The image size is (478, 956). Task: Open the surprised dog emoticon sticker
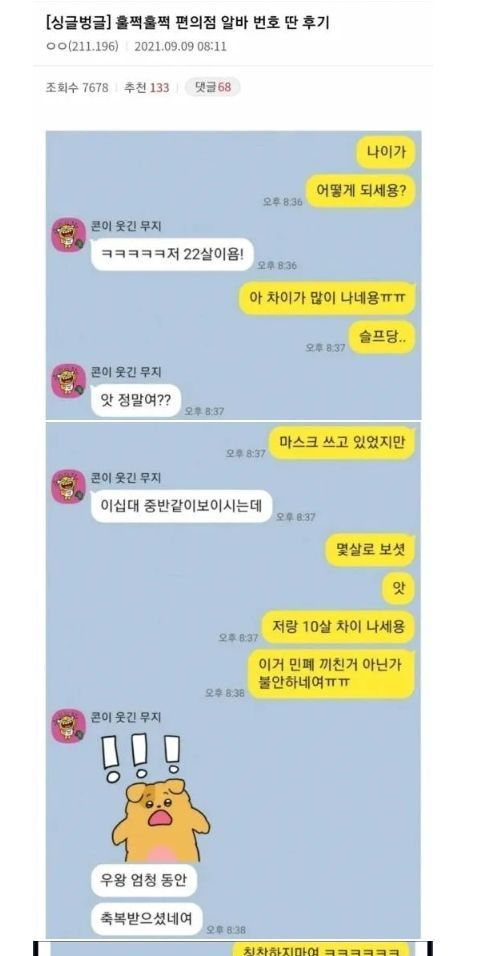[156, 798]
